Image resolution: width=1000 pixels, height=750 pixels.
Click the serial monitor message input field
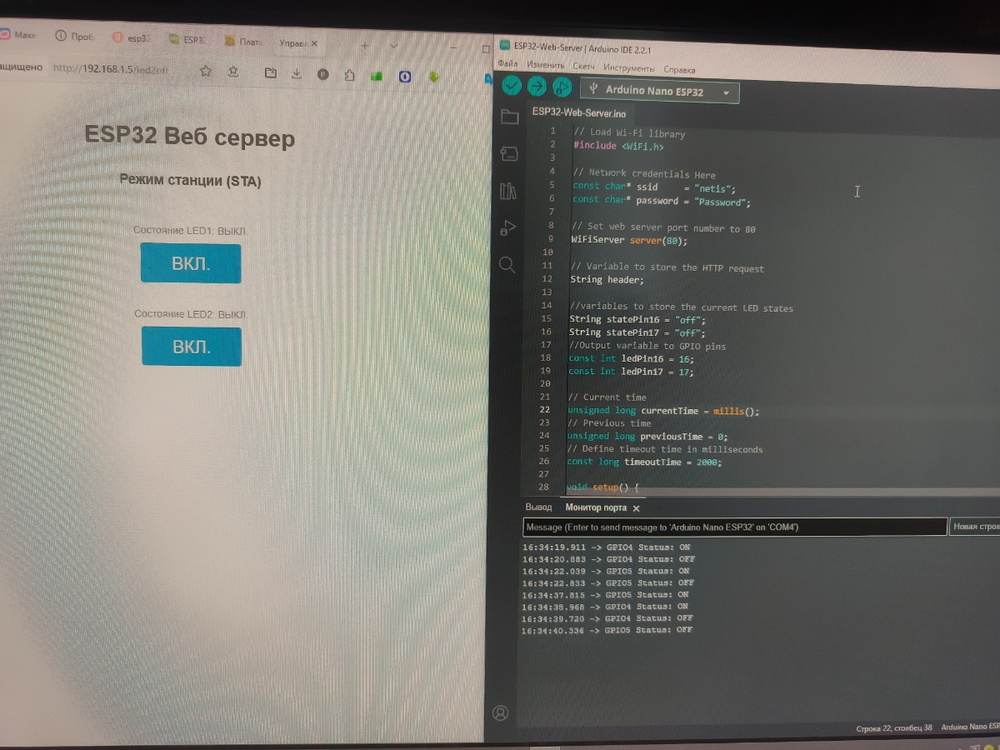pyautogui.click(x=730, y=526)
